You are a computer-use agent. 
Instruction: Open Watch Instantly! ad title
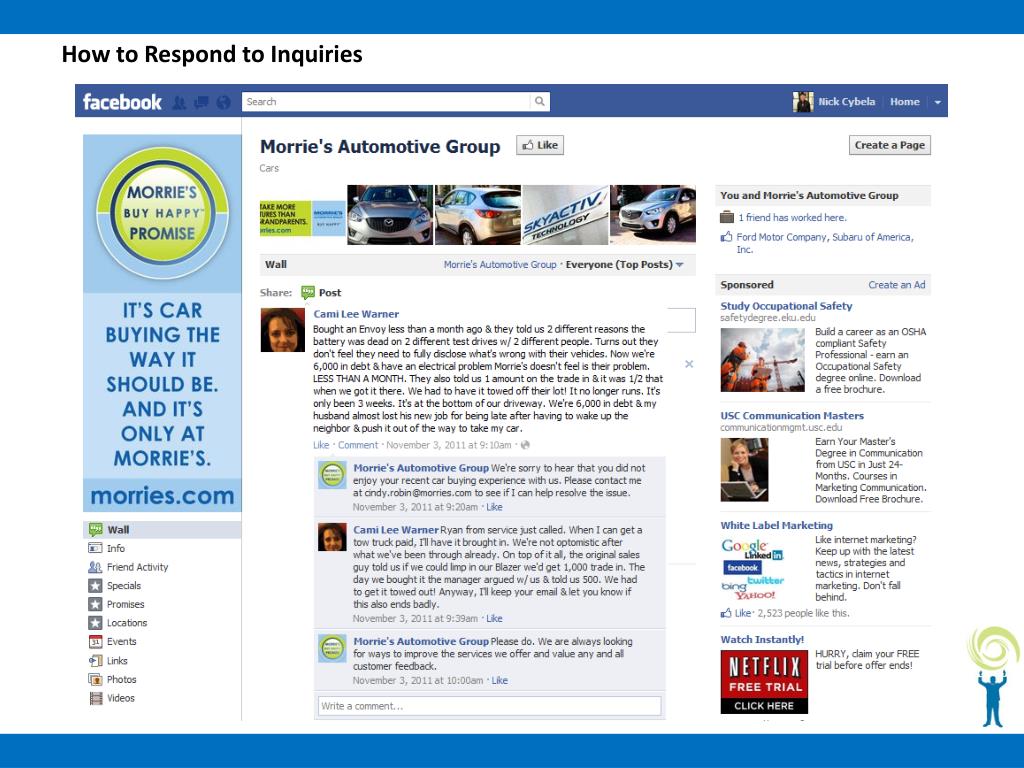pos(762,639)
